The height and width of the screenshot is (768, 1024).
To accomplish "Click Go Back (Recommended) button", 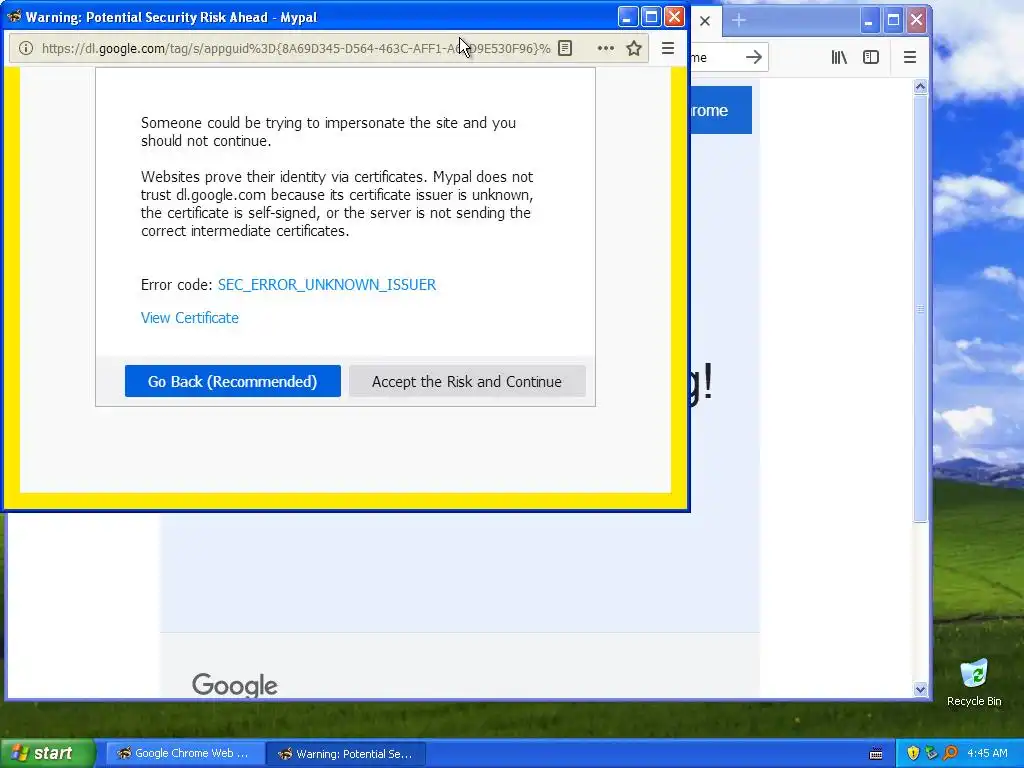I will point(232,381).
